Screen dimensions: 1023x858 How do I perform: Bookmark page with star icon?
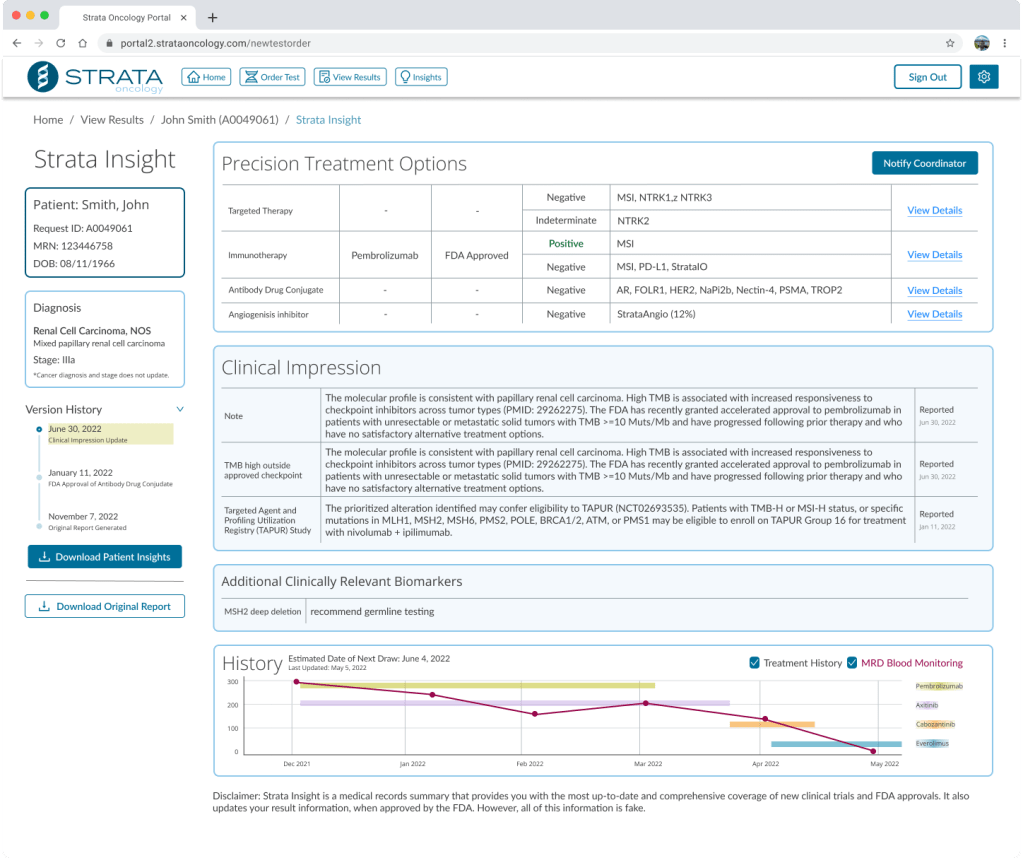point(950,43)
